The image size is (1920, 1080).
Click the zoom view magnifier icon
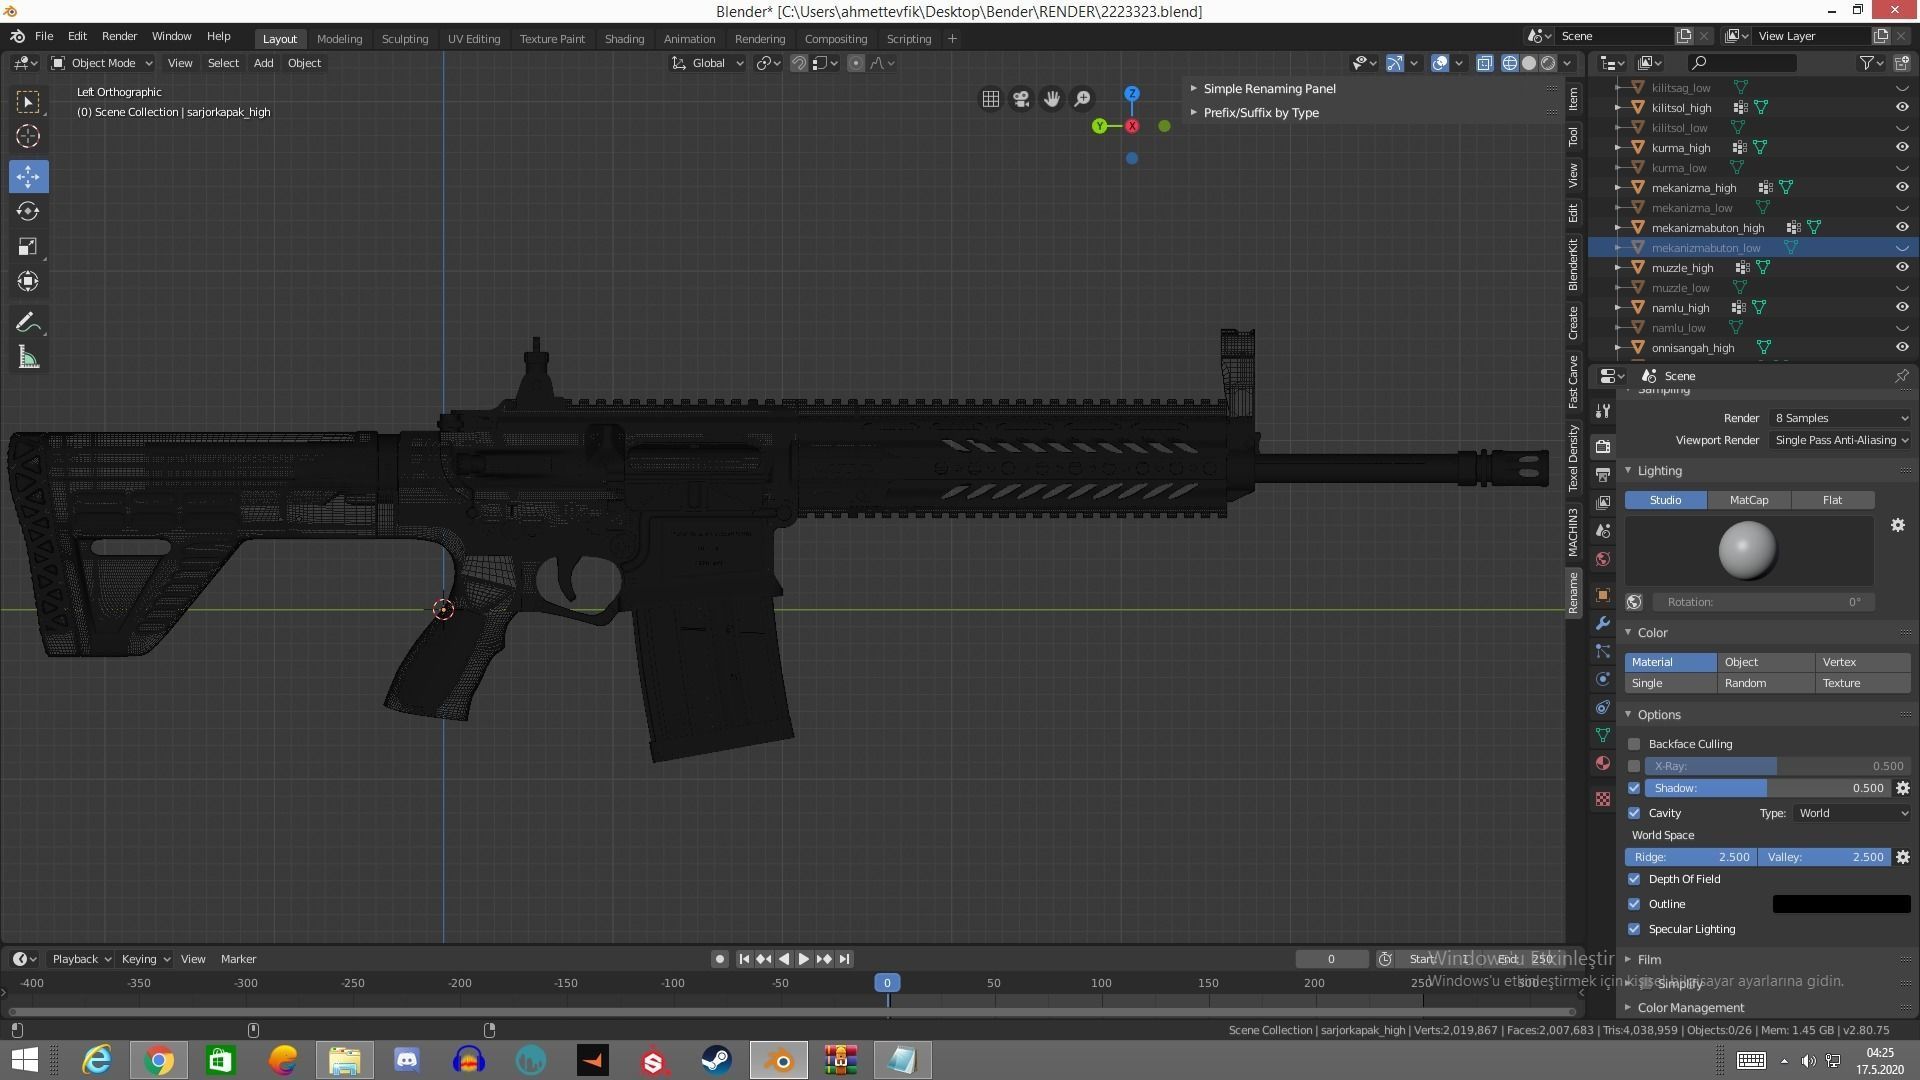click(1083, 99)
